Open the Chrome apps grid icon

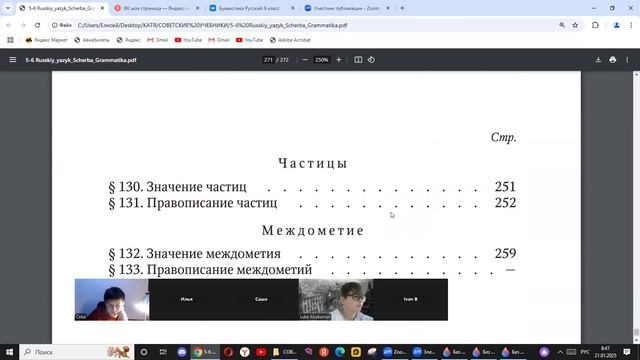pyautogui.click(x=10, y=40)
